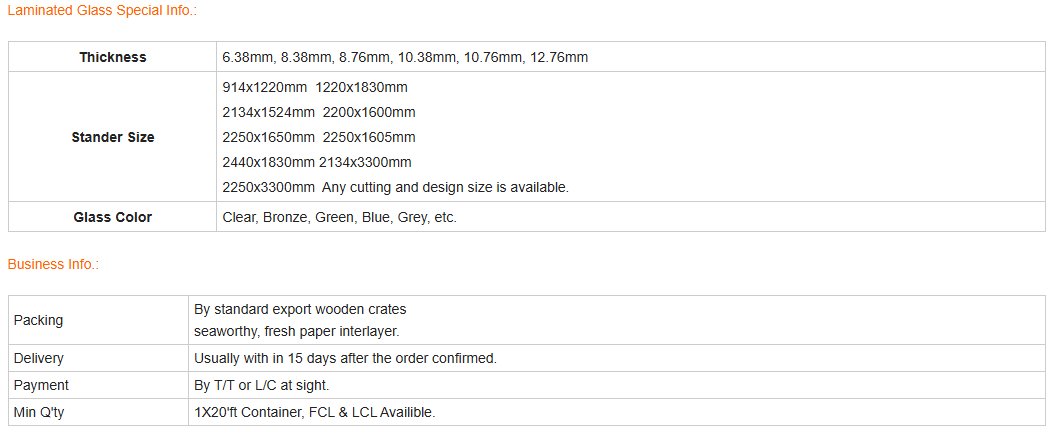
Task: Click the standard export wooden crates text
Action: pyautogui.click(x=300, y=310)
